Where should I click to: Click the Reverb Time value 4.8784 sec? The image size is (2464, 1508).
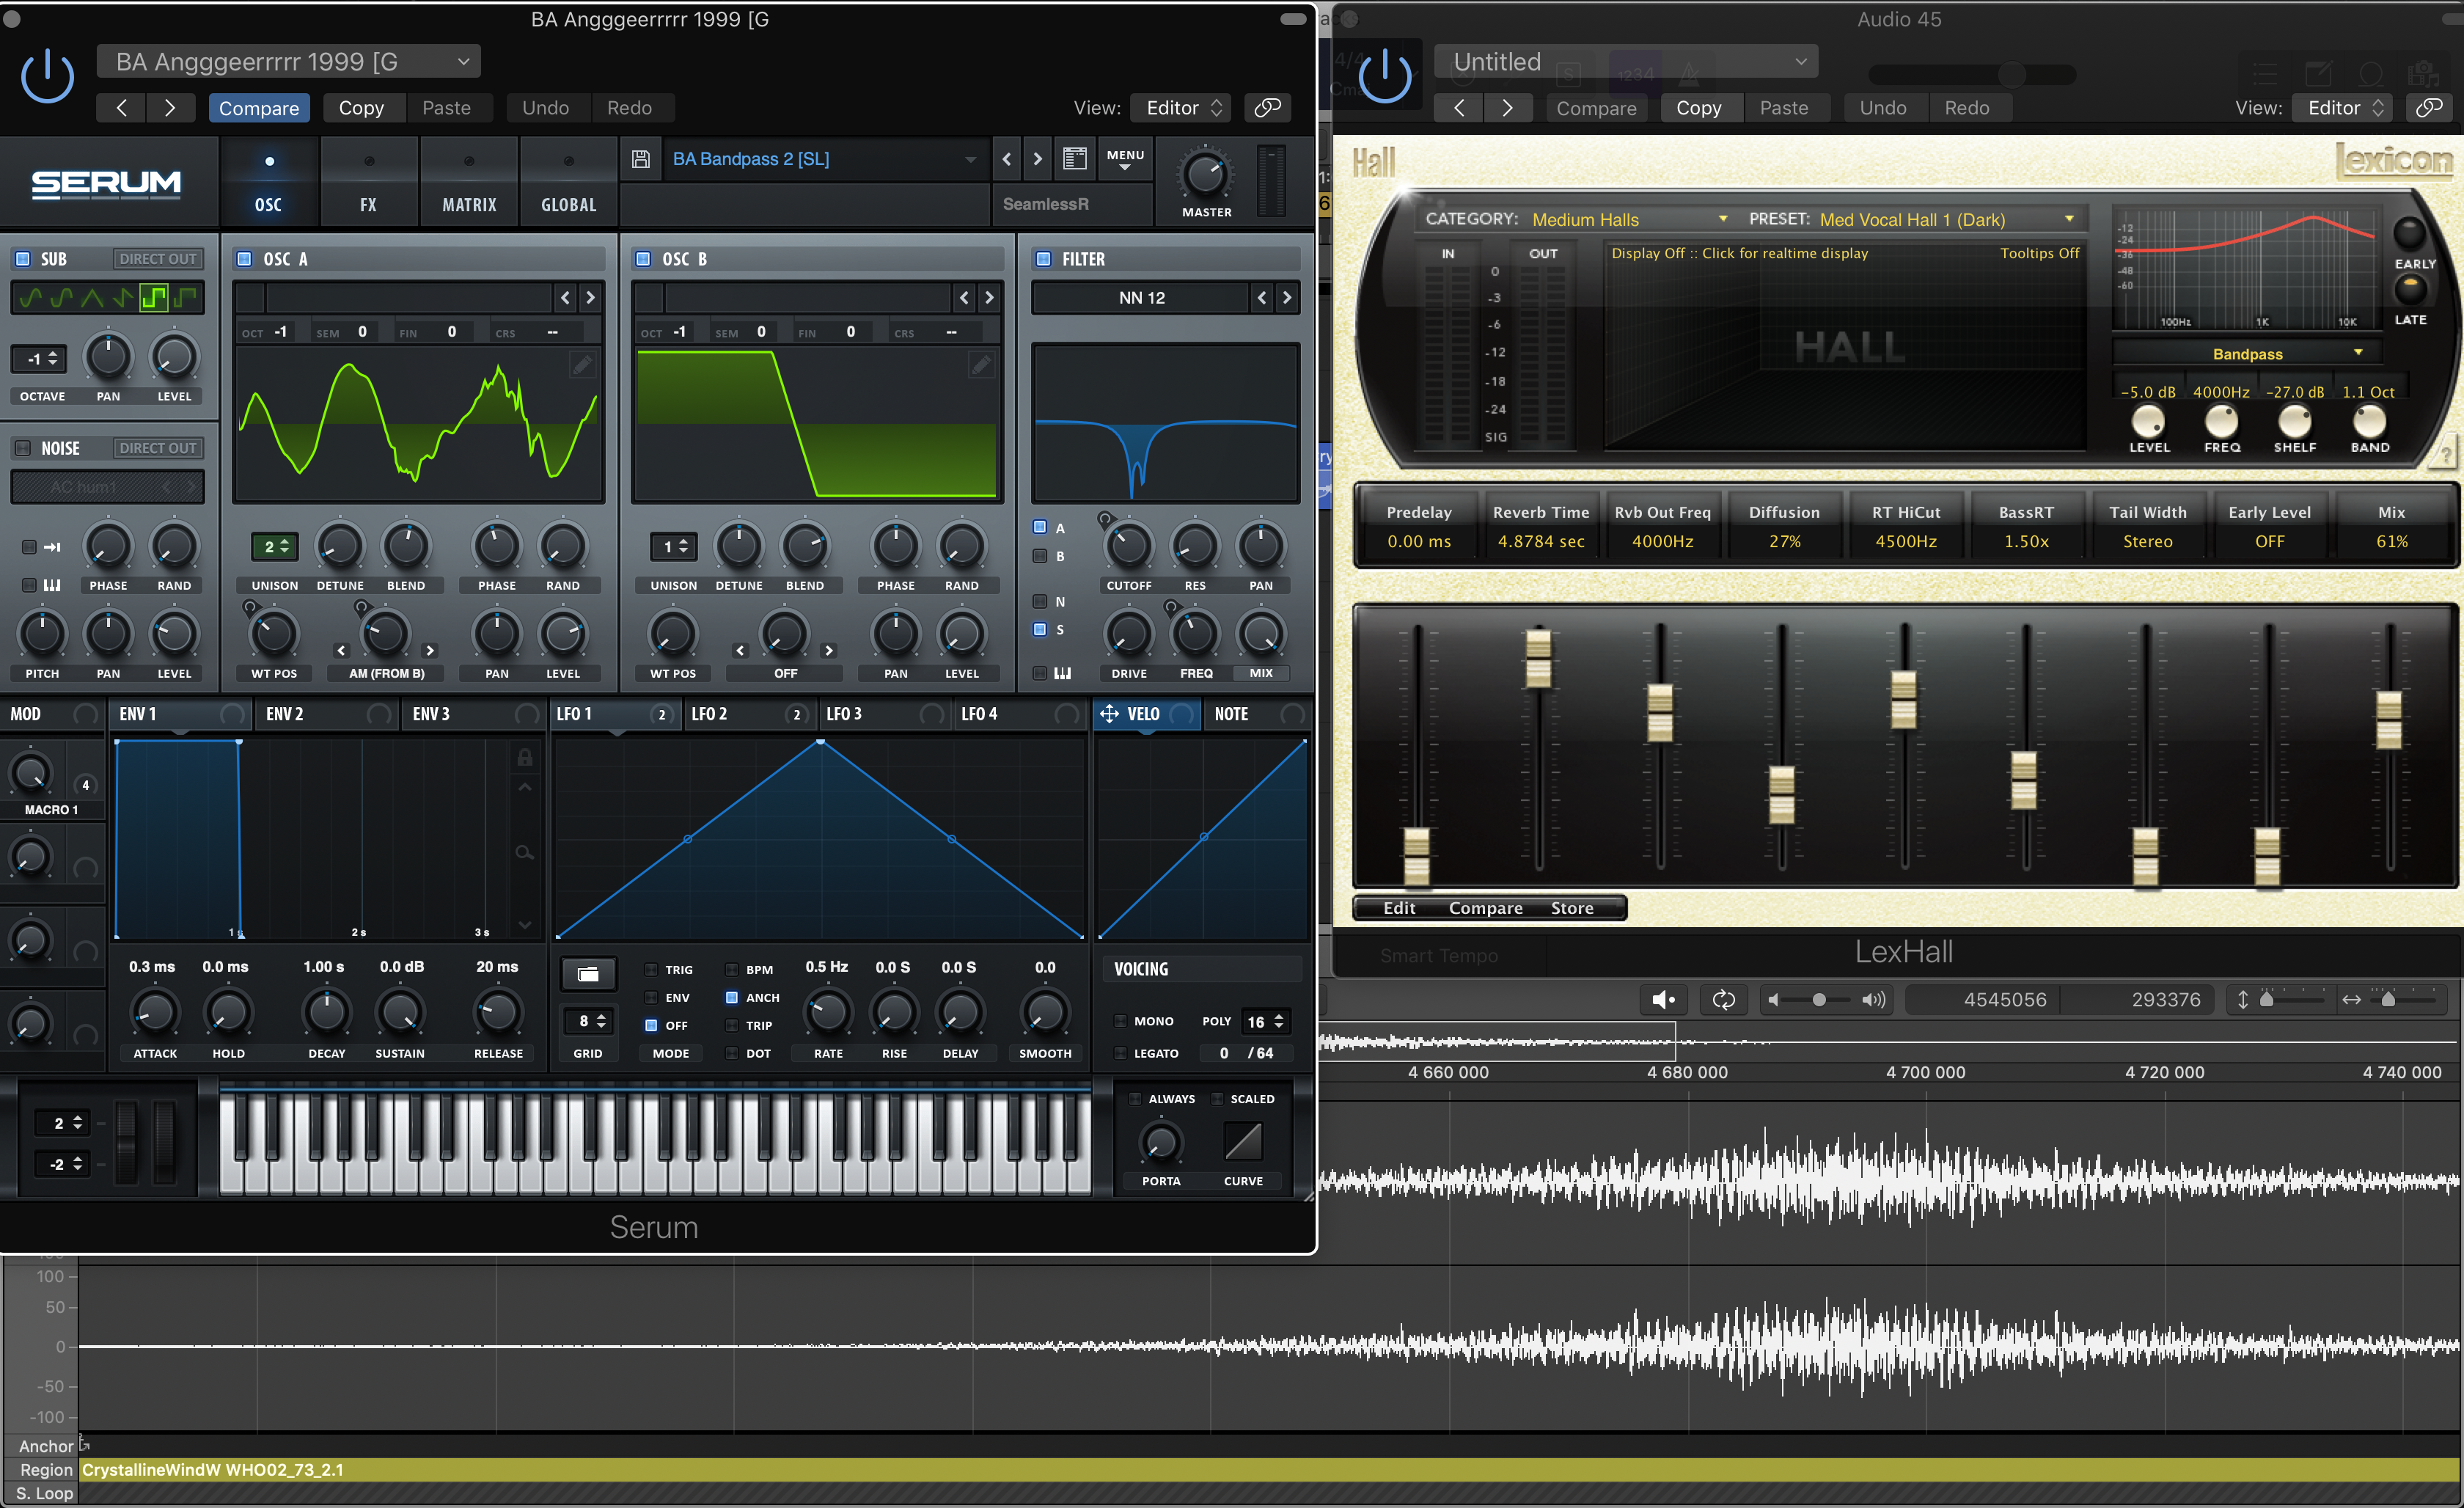coord(1540,541)
